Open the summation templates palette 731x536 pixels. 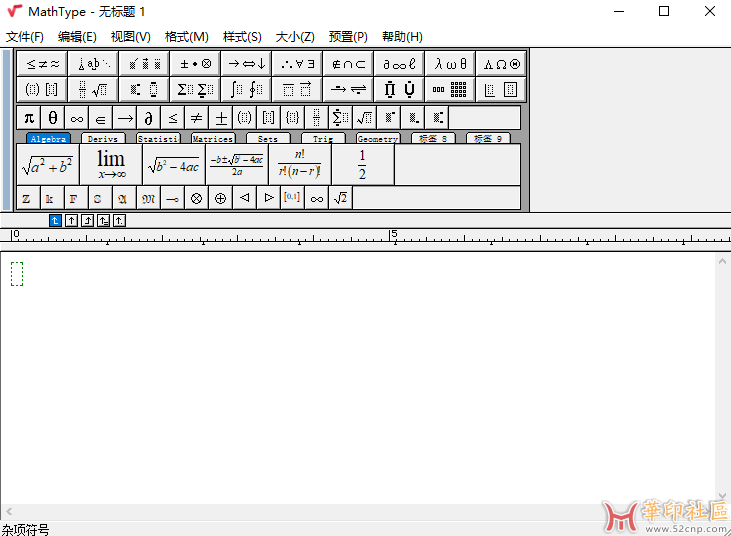coord(195,89)
